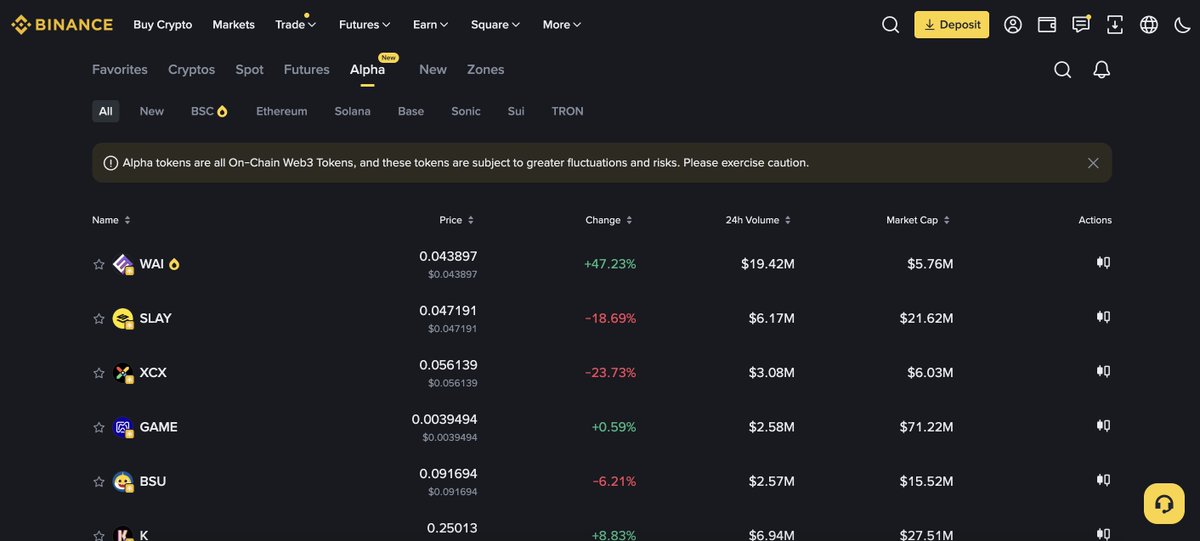The image size is (1200, 541).
Task: Filter tokens by Sonic chain
Action: pos(466,111)
